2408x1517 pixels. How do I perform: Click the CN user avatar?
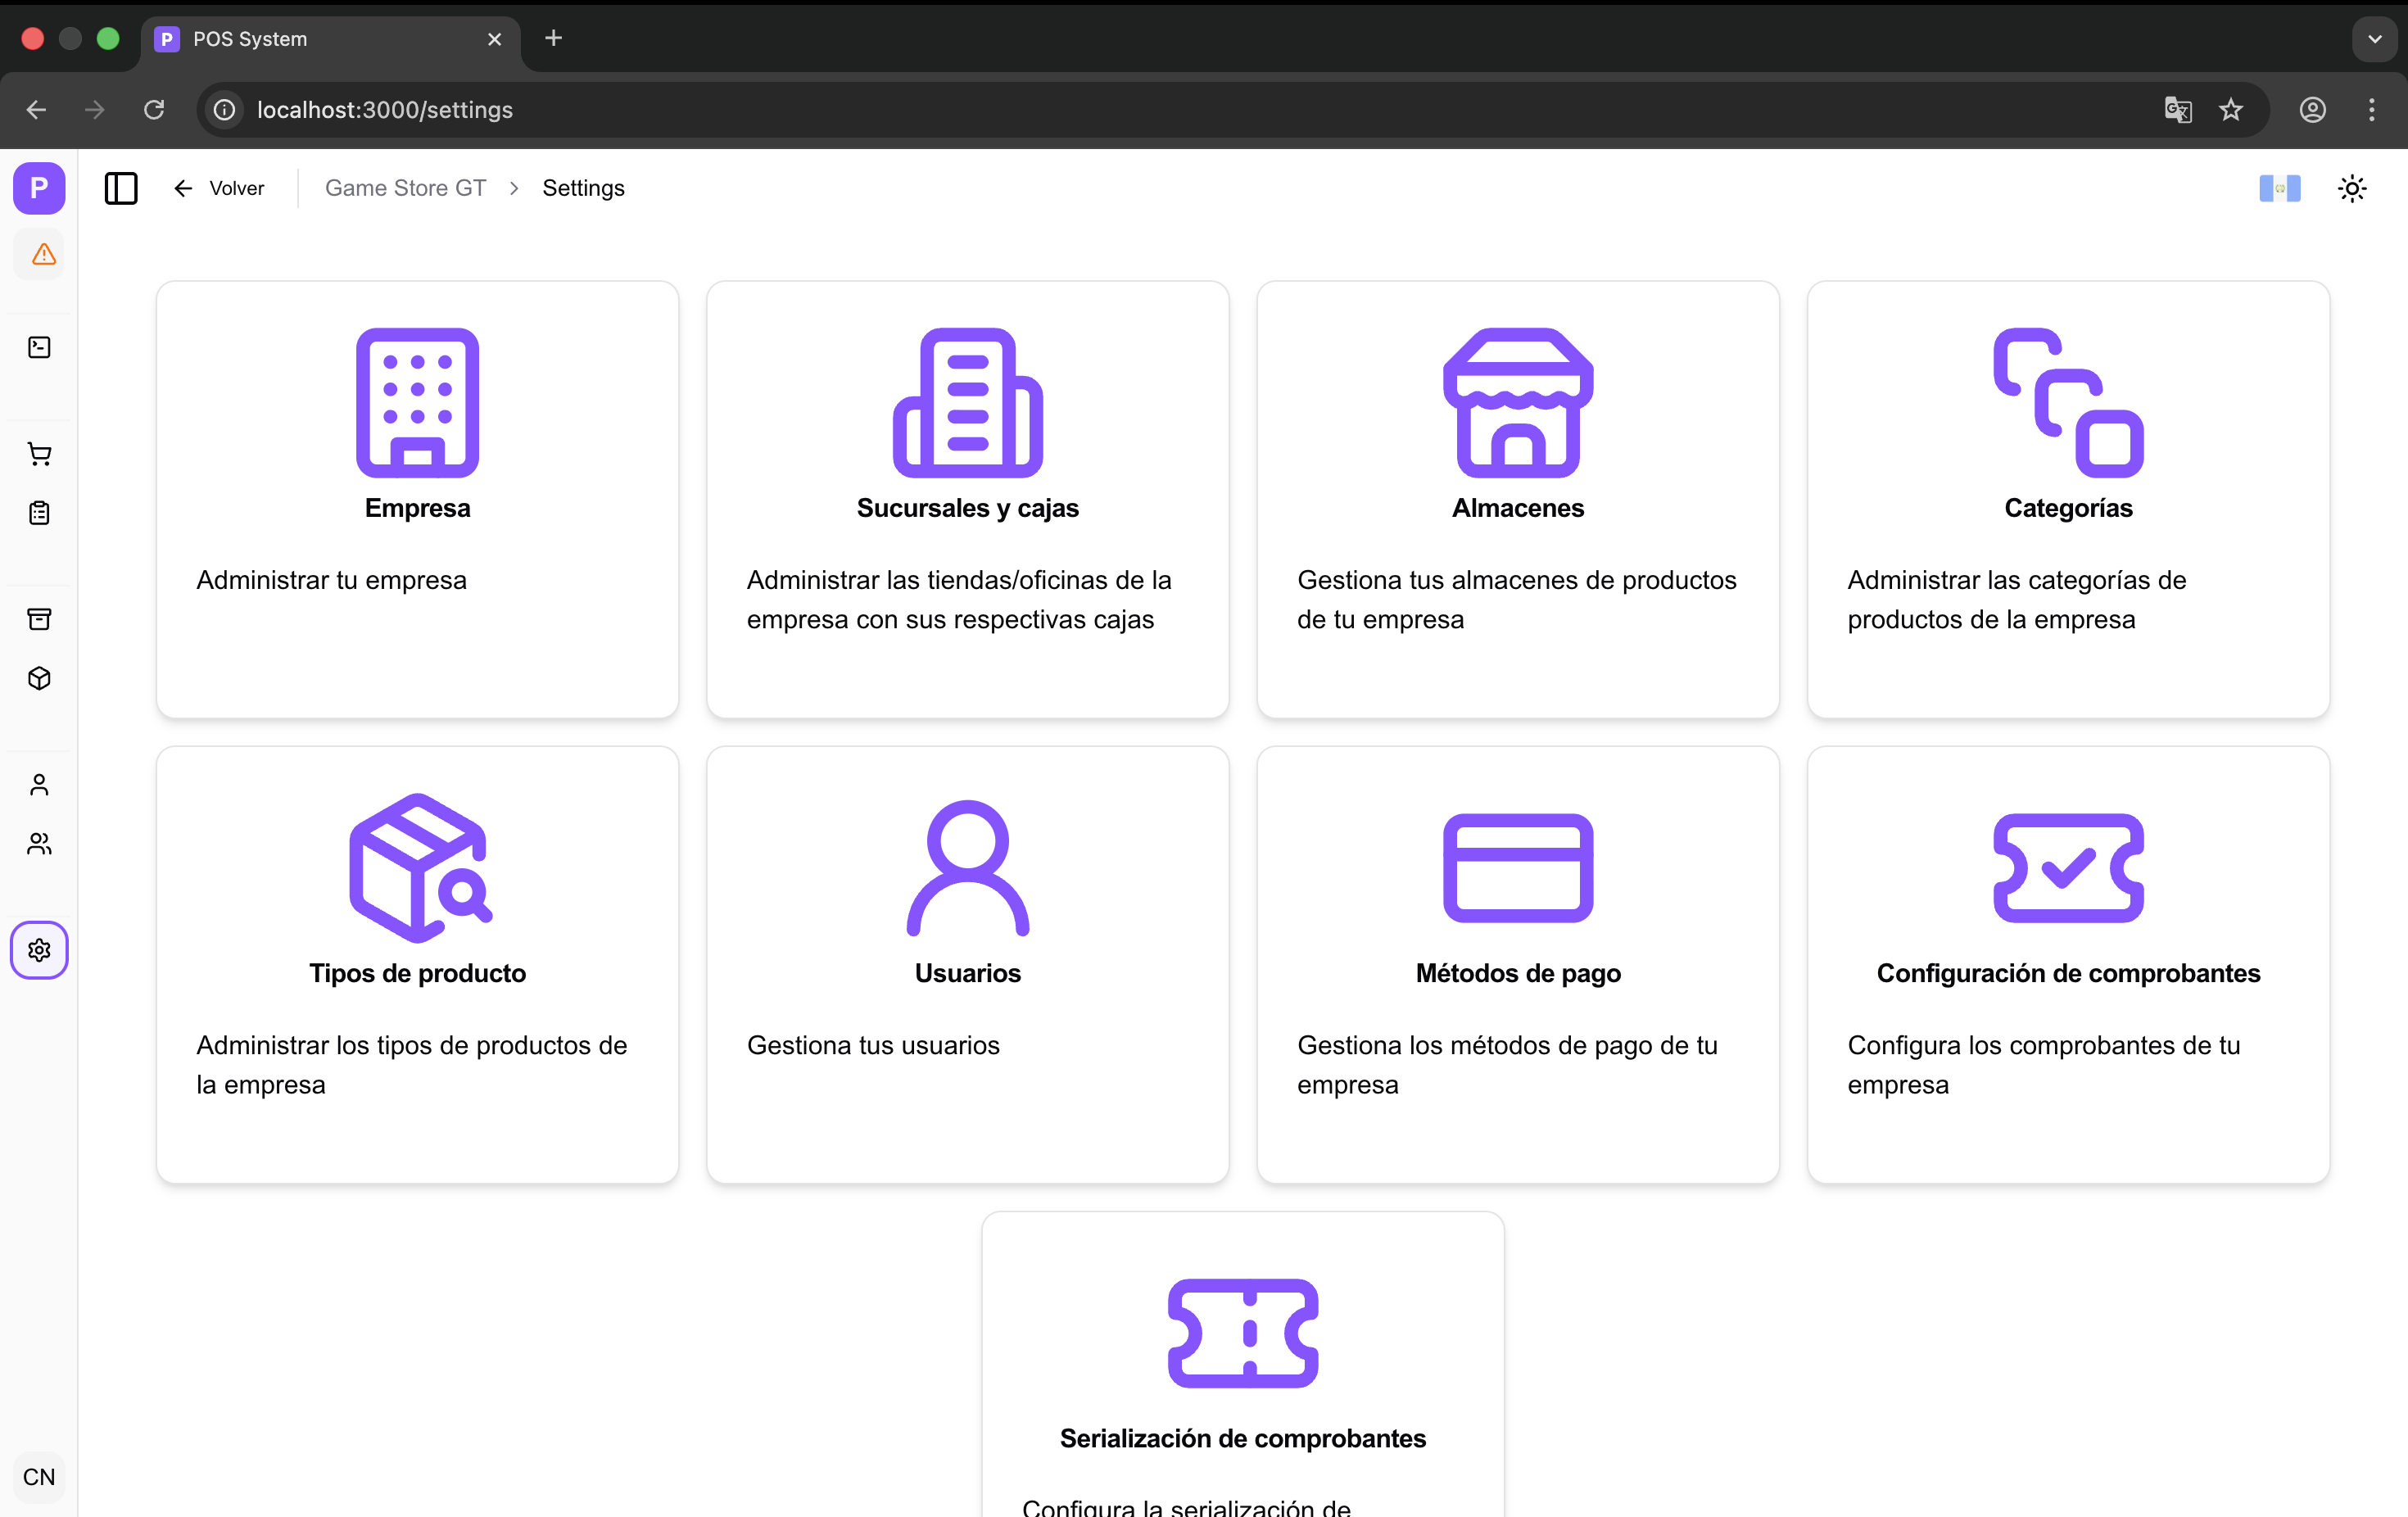39,1476
